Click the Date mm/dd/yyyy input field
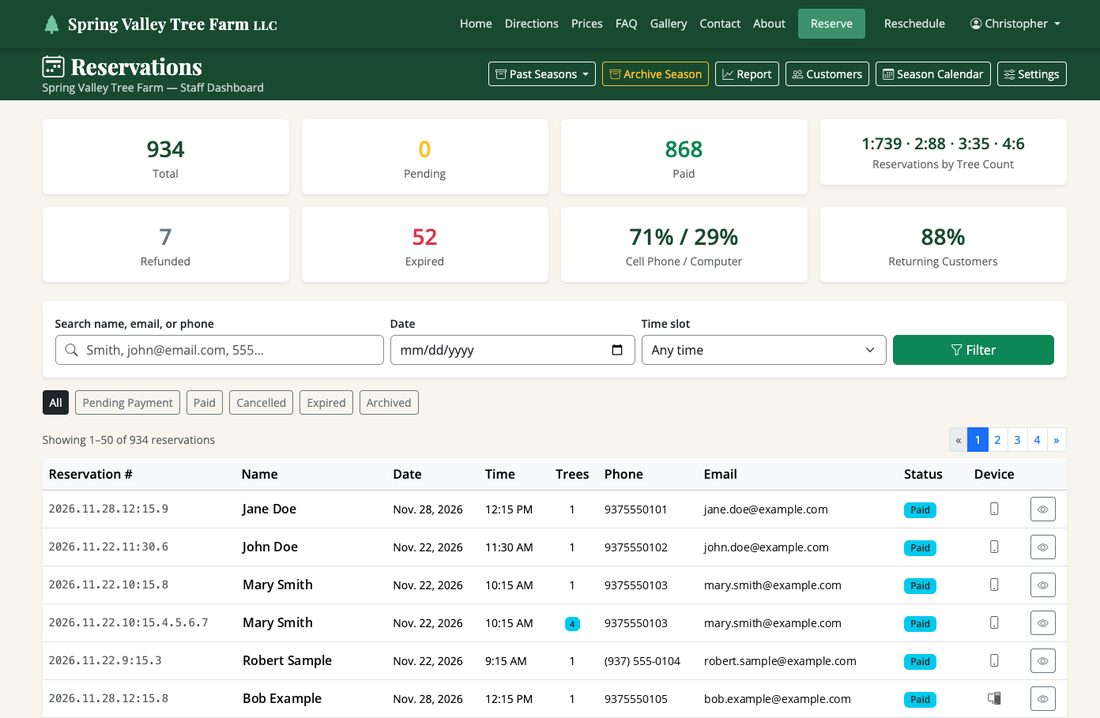Image resolution: width=1100 pixels, height=718 pixels. click(x=512, y=350)
